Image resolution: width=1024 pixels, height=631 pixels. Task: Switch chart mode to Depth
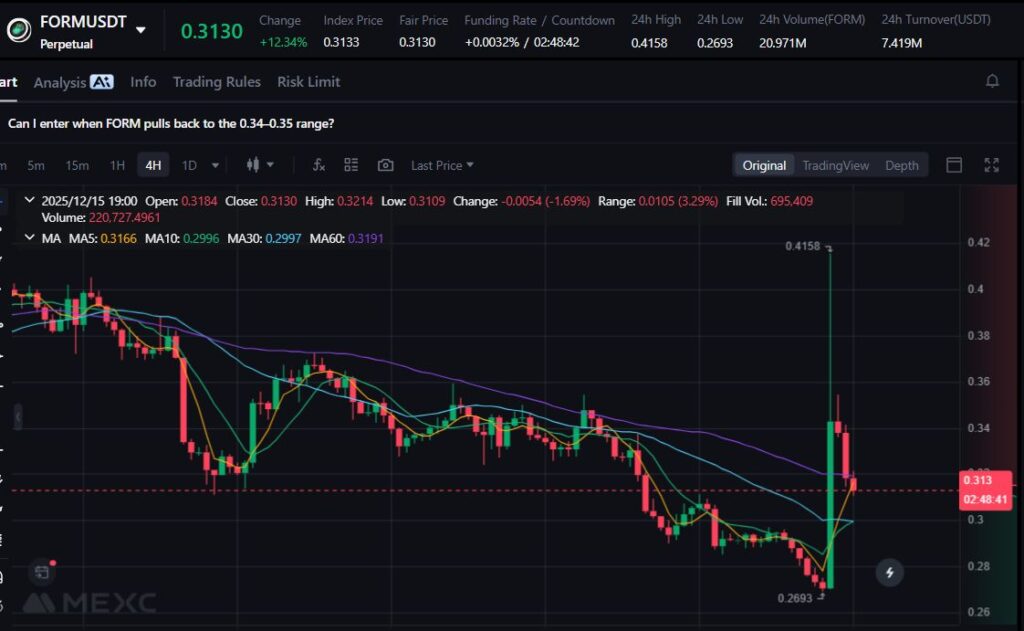901,165
